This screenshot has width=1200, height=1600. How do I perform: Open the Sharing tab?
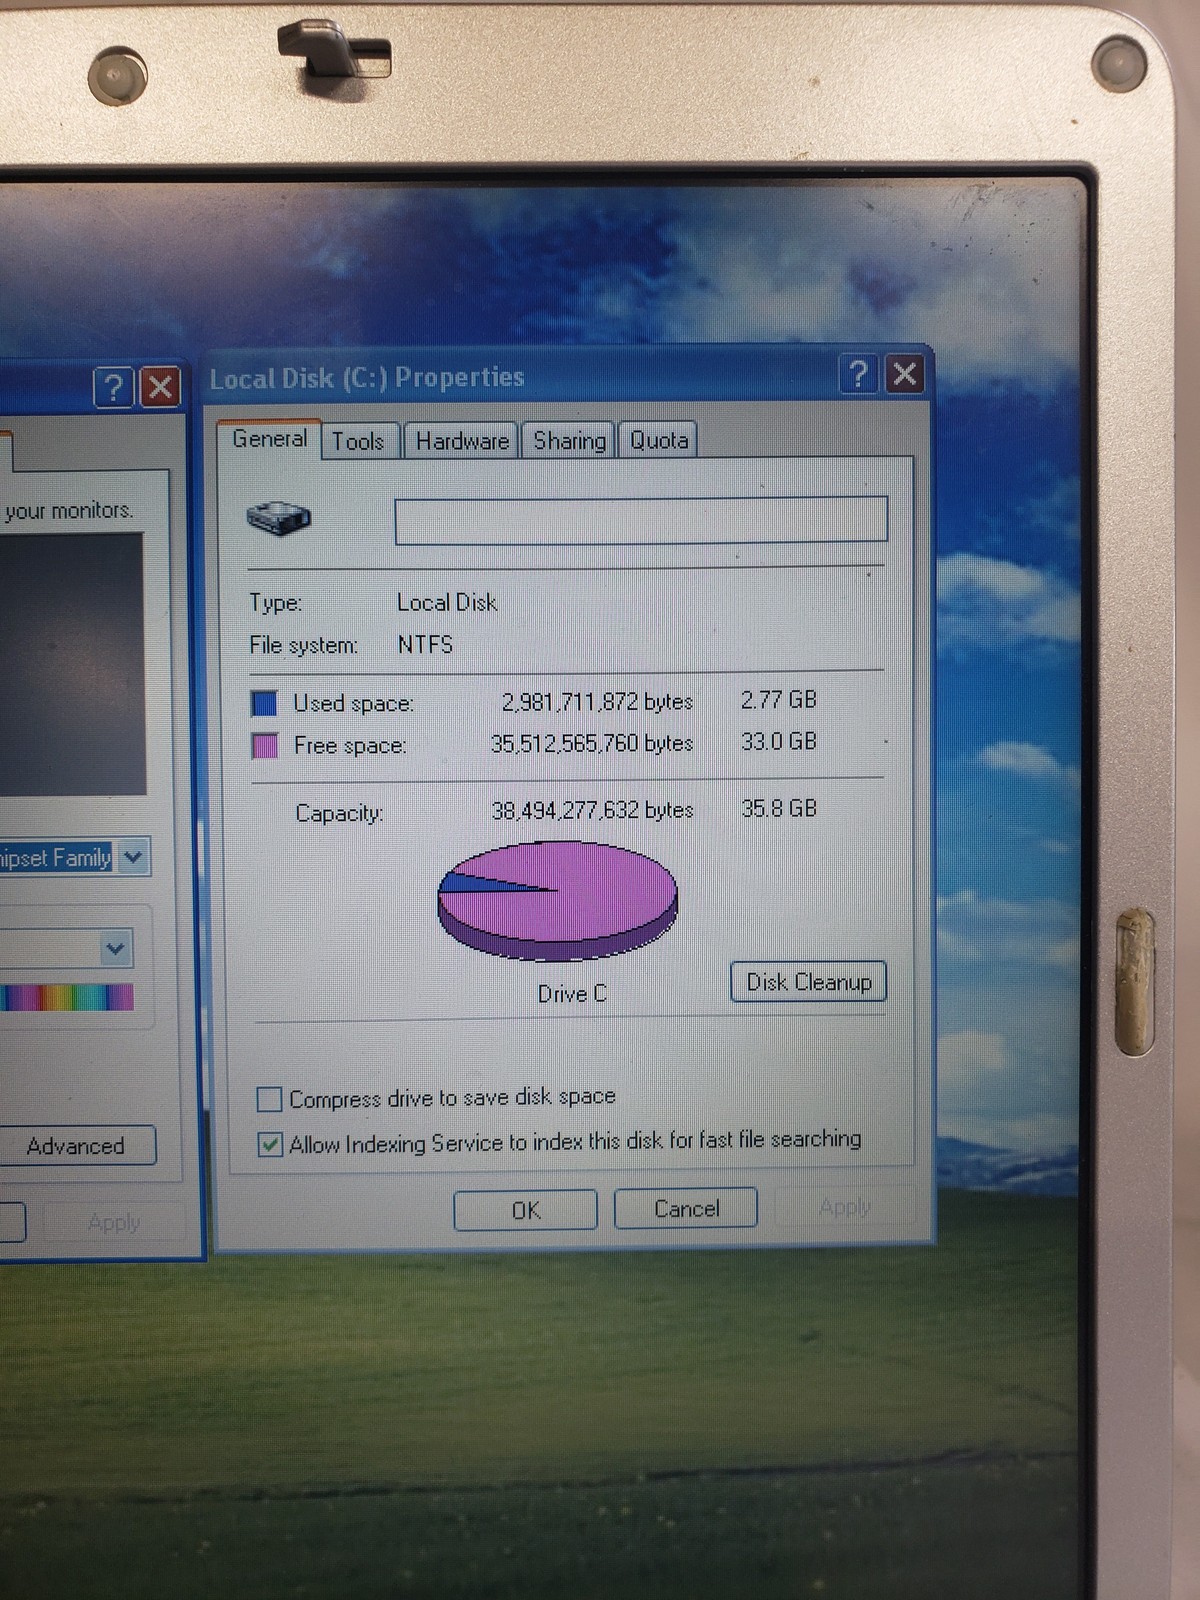569,441
